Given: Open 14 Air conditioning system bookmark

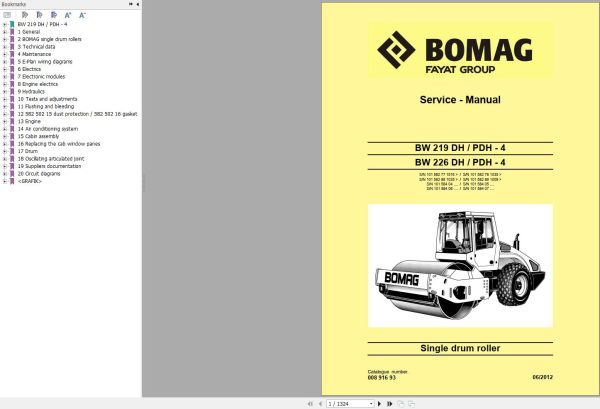Looking at the screenshot, I should pos(48,129).
